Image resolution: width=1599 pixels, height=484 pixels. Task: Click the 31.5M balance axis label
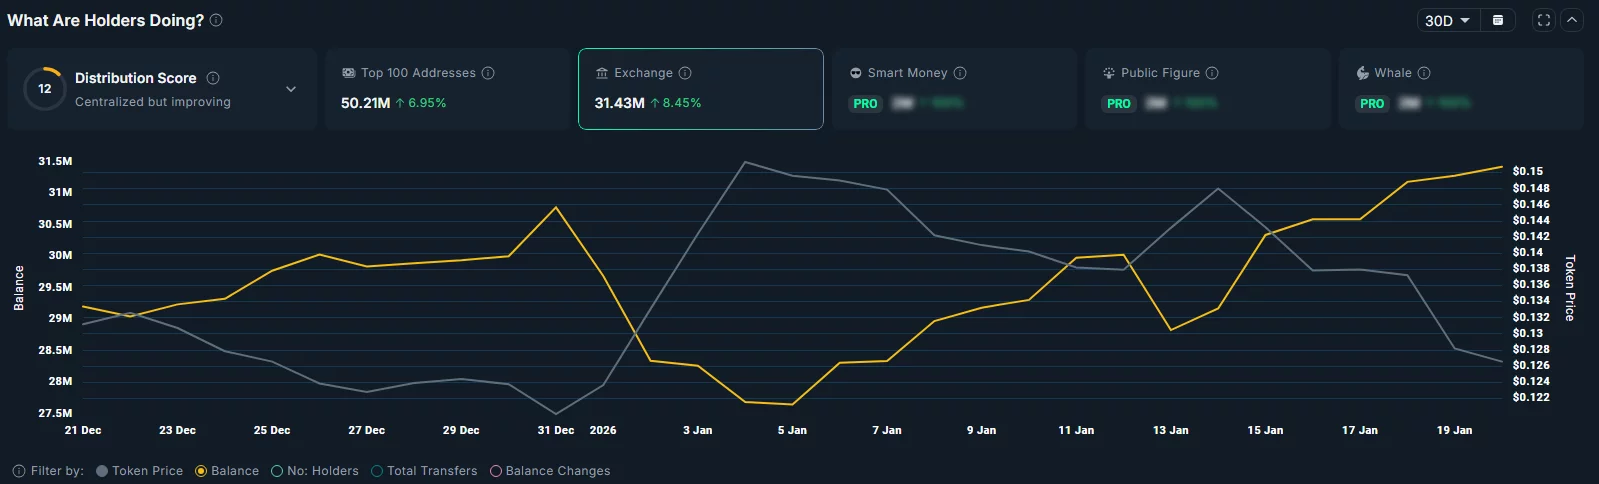(55, 161)
